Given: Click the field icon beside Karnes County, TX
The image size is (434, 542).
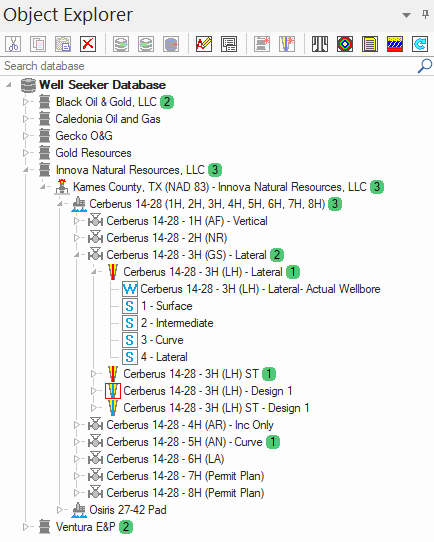Looking at the screenshot, I should click(x=62, y=187).
